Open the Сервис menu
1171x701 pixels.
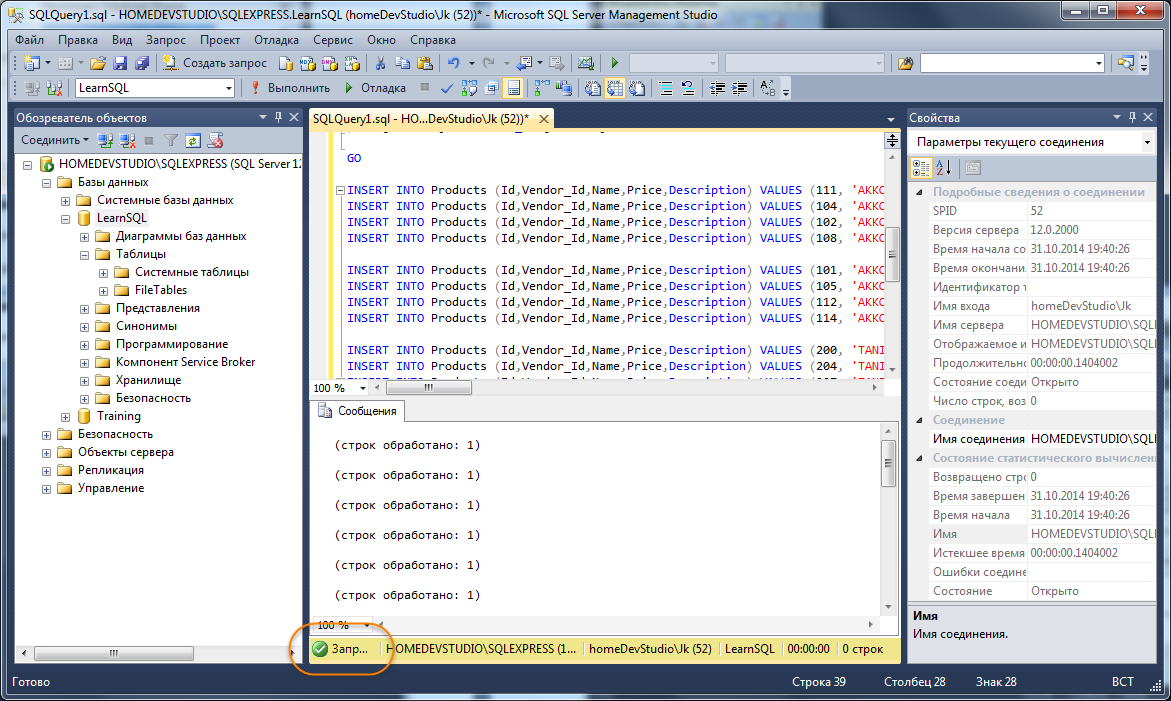[x=332, y=40]
